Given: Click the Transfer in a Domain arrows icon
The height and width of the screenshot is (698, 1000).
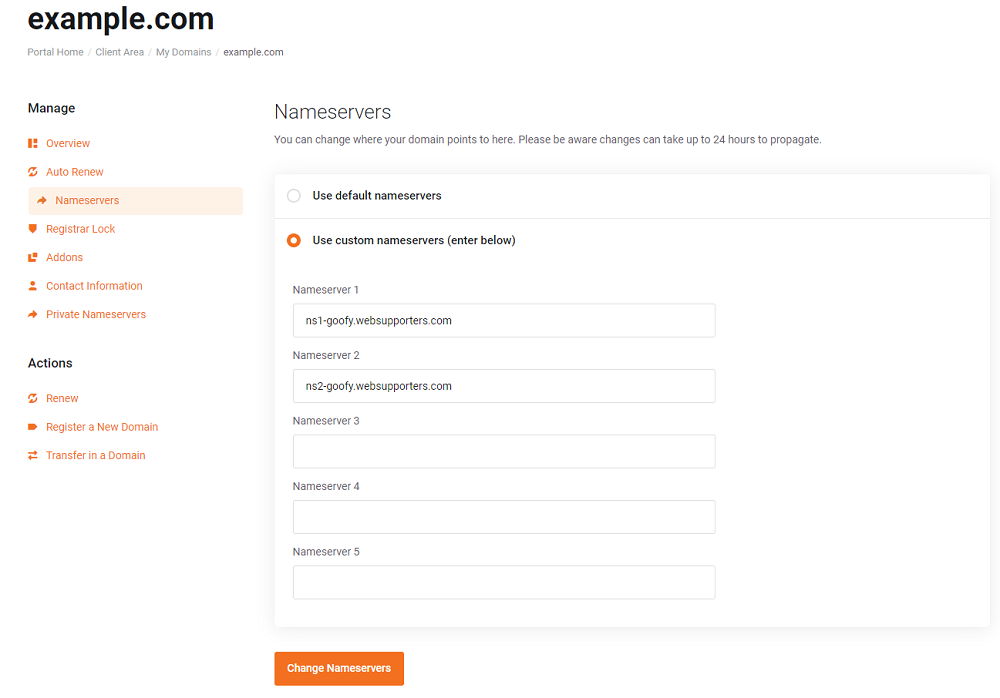Looking at the screenshot, I should (33, 455).
